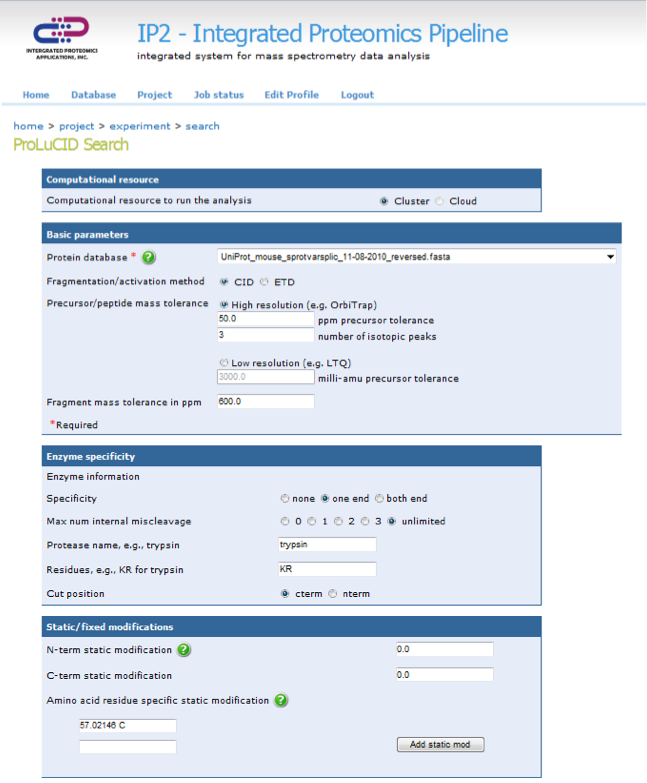Click the number of isotopic peaks field
The height and width of the screenshot is (783, 647).
(x=266, y=335)
